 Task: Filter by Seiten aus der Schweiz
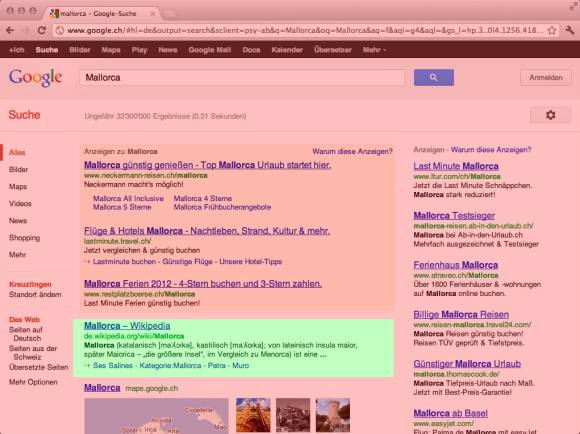click(33, 353)
